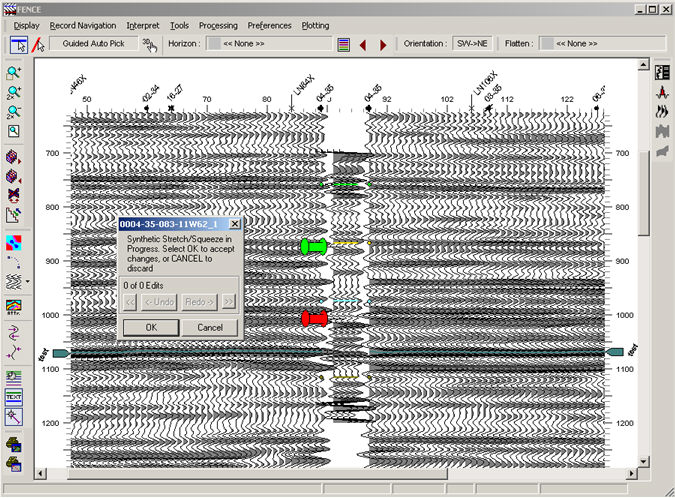Click the 3D hand pick icon

(149, 45)
